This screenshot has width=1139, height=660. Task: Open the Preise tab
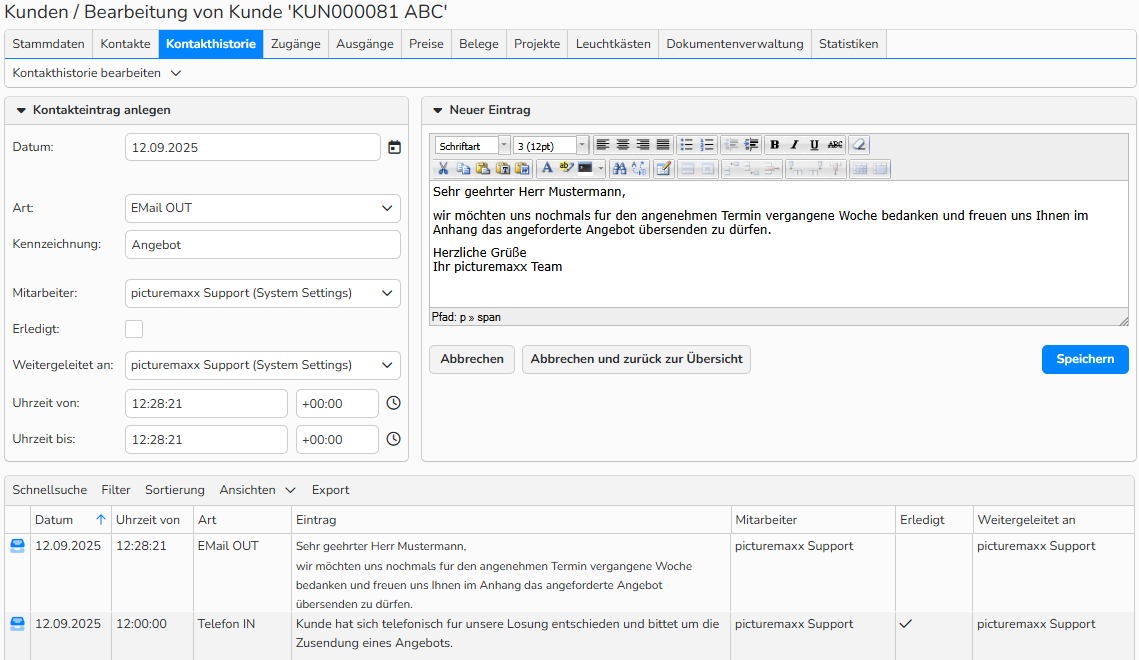[x=426, y=44]
